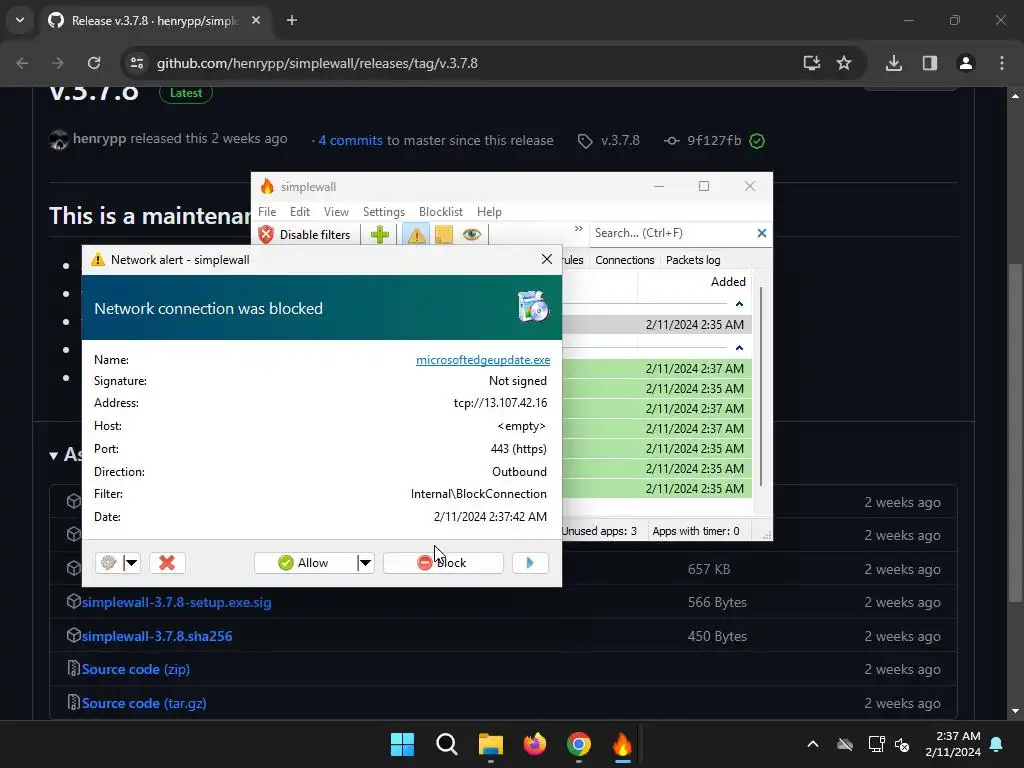This screenshot has height=768, width=1024.
Task: Toggle the Chrome side panel icon
Action: point(930,63)
